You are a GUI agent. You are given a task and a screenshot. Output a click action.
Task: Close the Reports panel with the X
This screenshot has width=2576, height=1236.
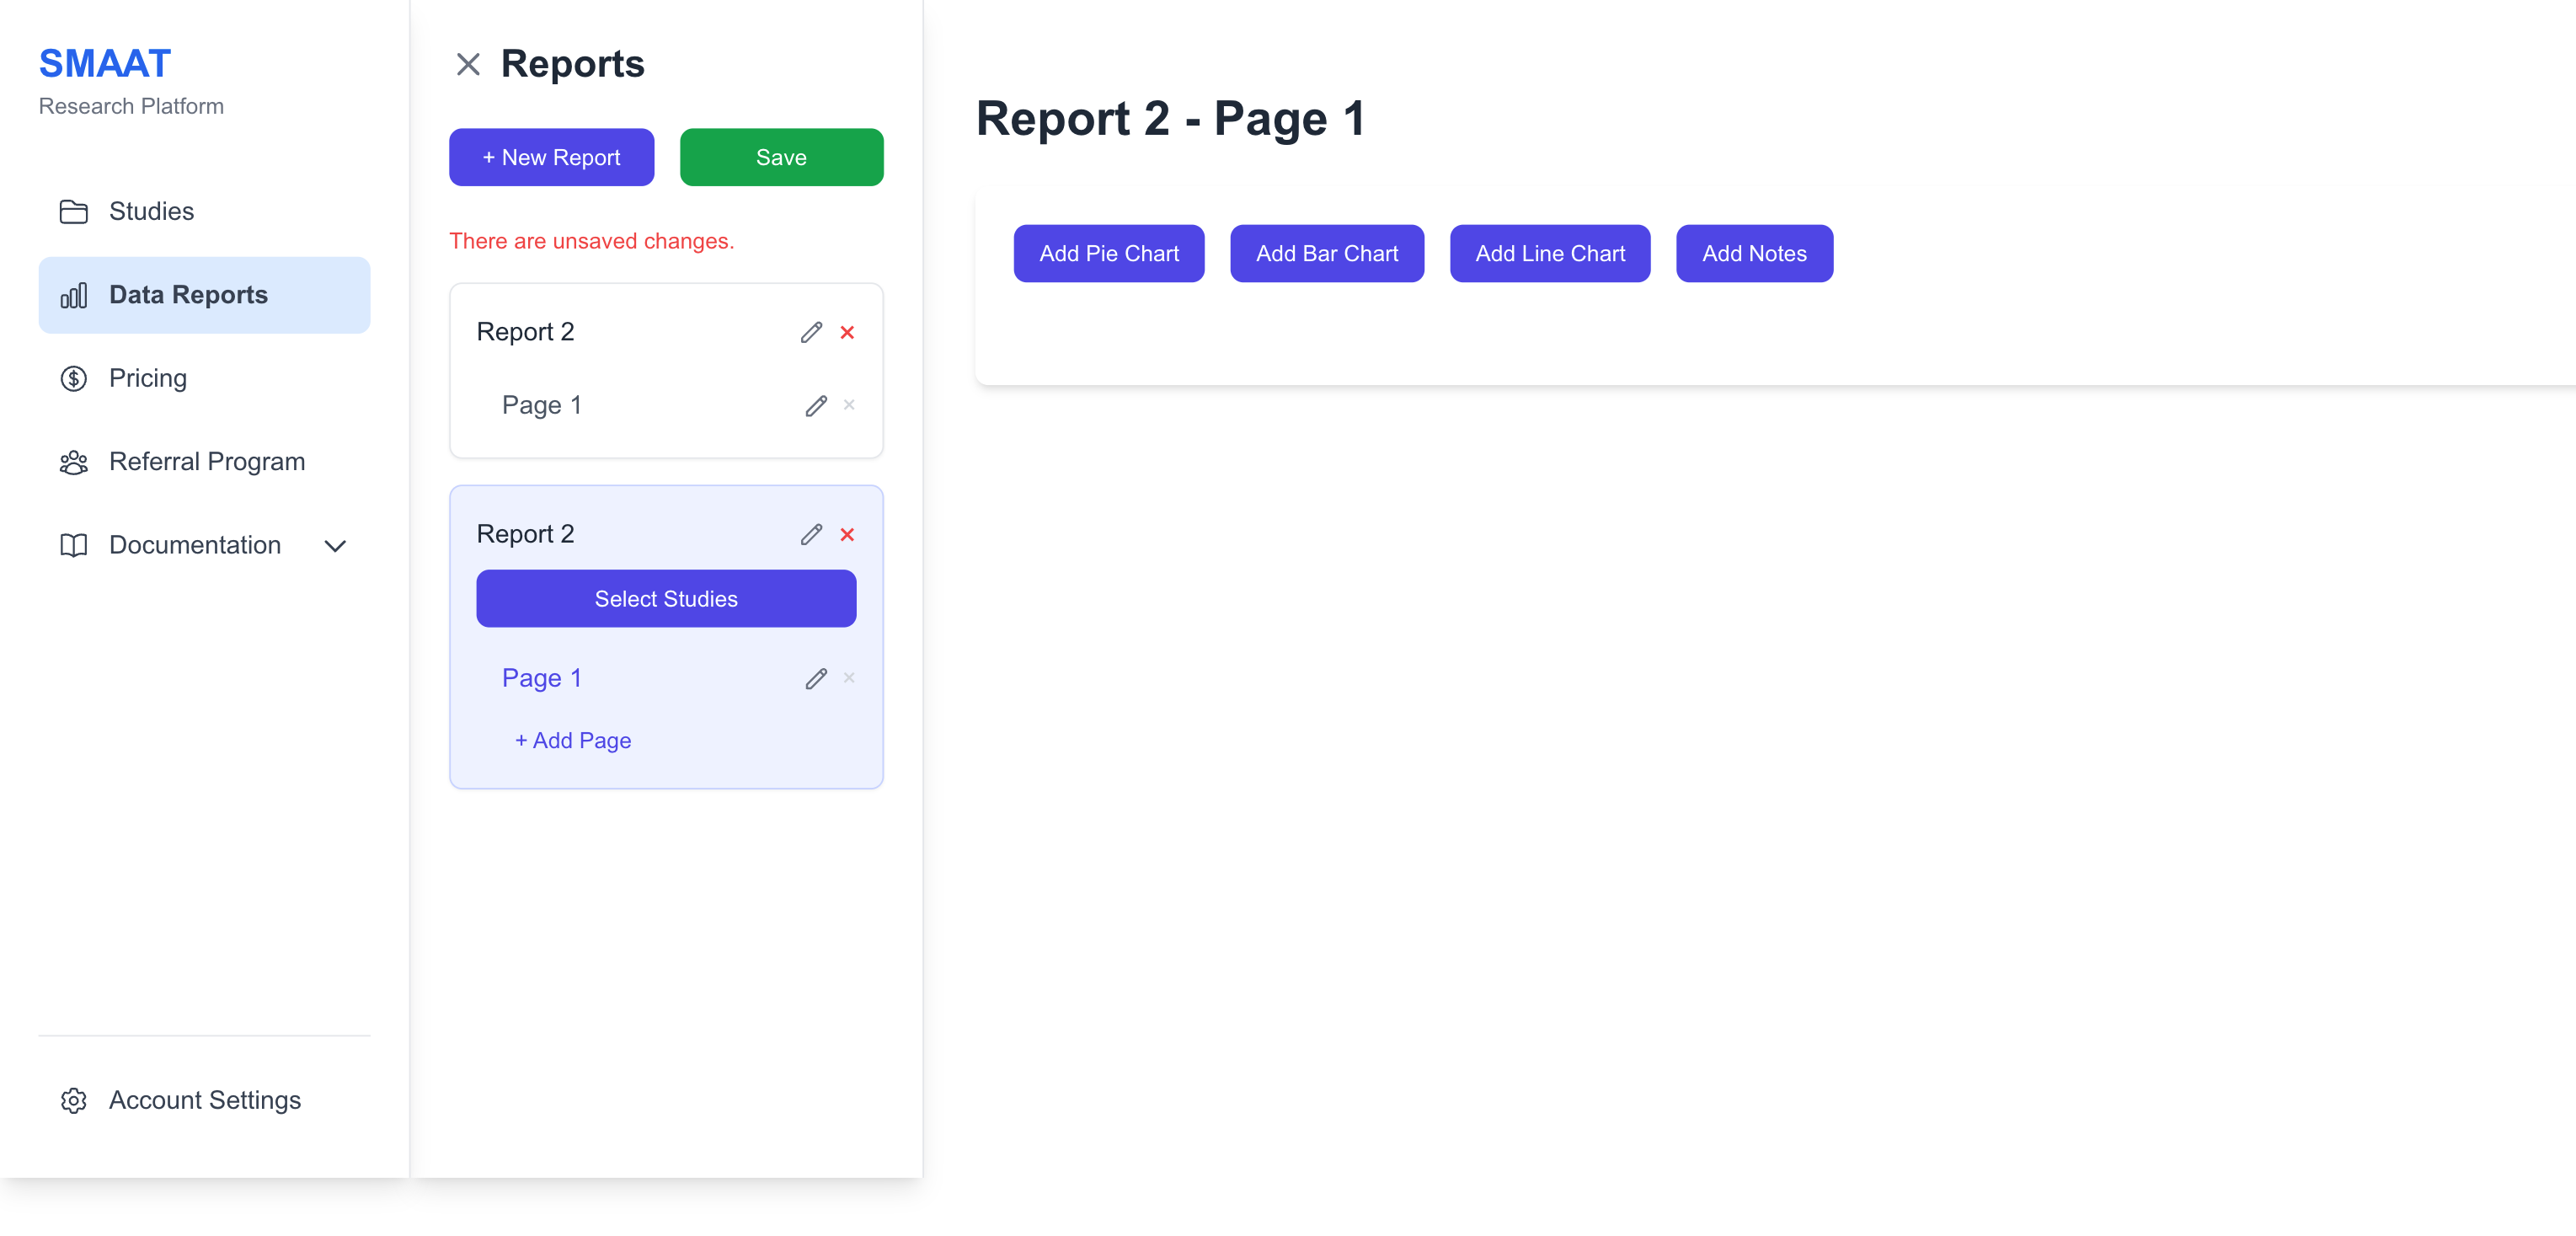coord(468,63)
